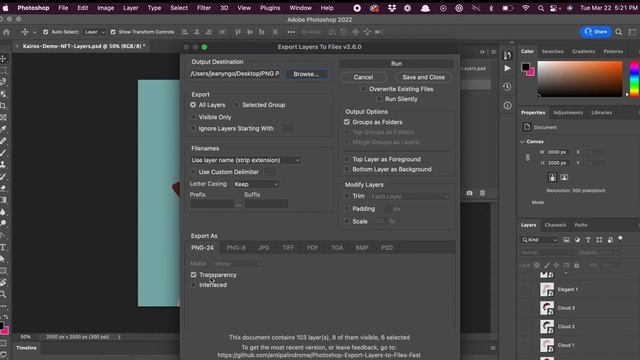This screenshot has height=360, width=640.
Task: Uncheck Groups as Folders checkbox
Action: coord(347,122)
